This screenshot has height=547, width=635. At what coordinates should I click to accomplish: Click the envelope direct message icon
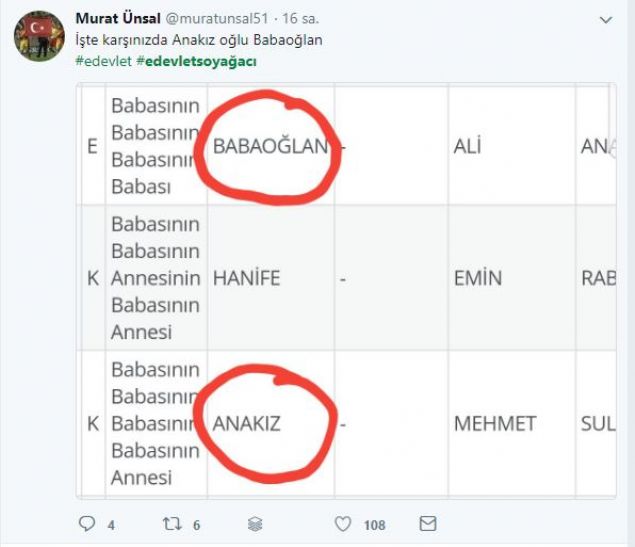point(428,523)
